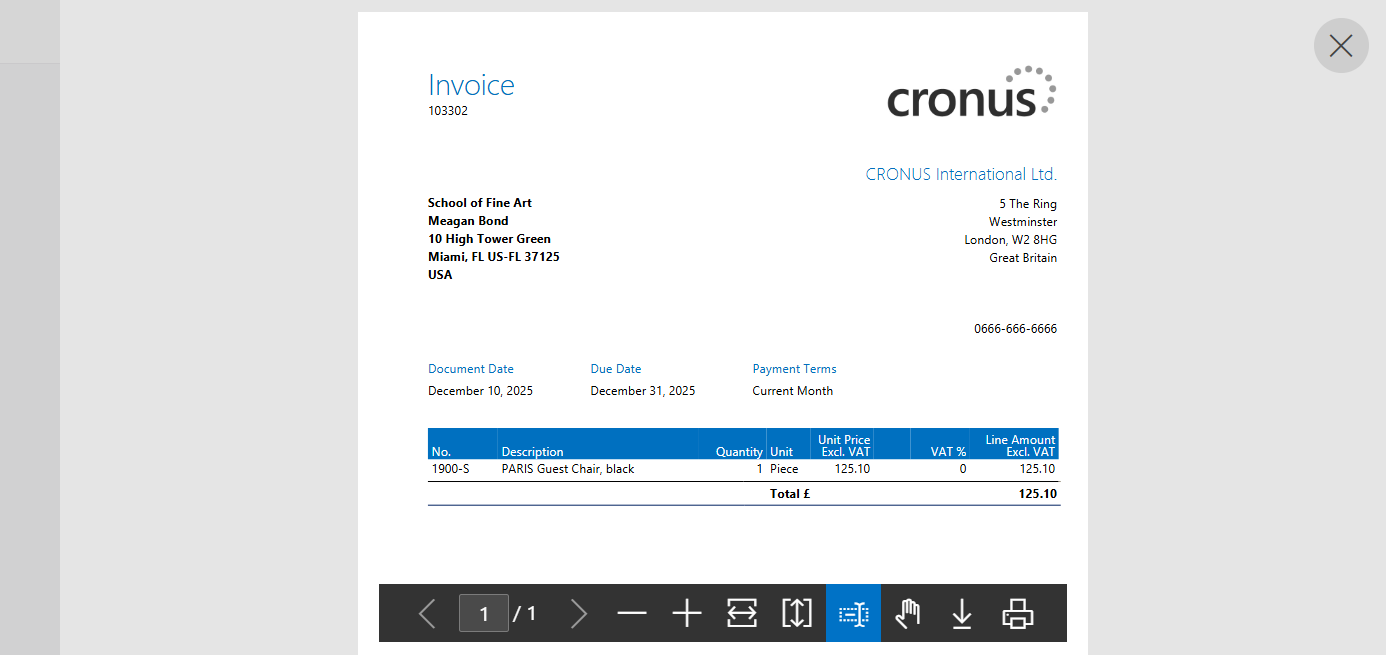Click the Cronus logo on the invoice
This screenshot has height=655, width=1386.
point(970,93)
